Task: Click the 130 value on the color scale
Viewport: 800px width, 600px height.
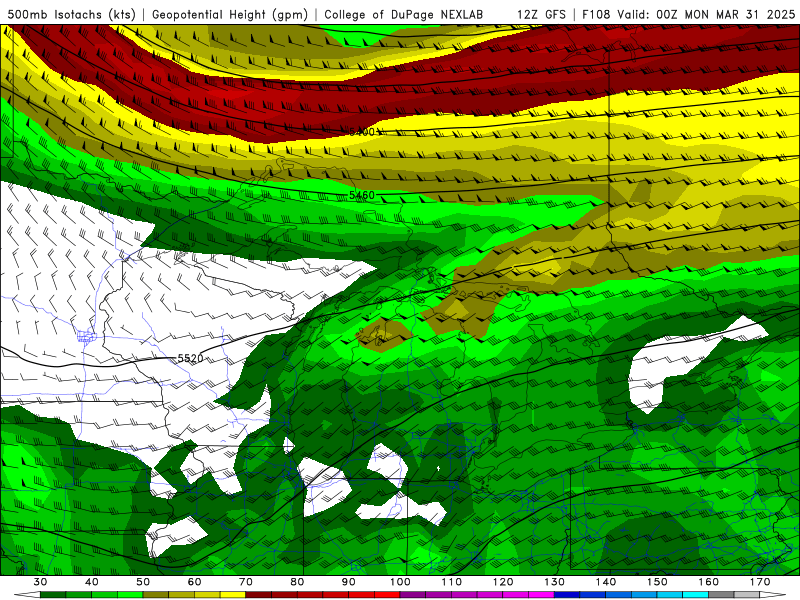Action: point(555,582)
